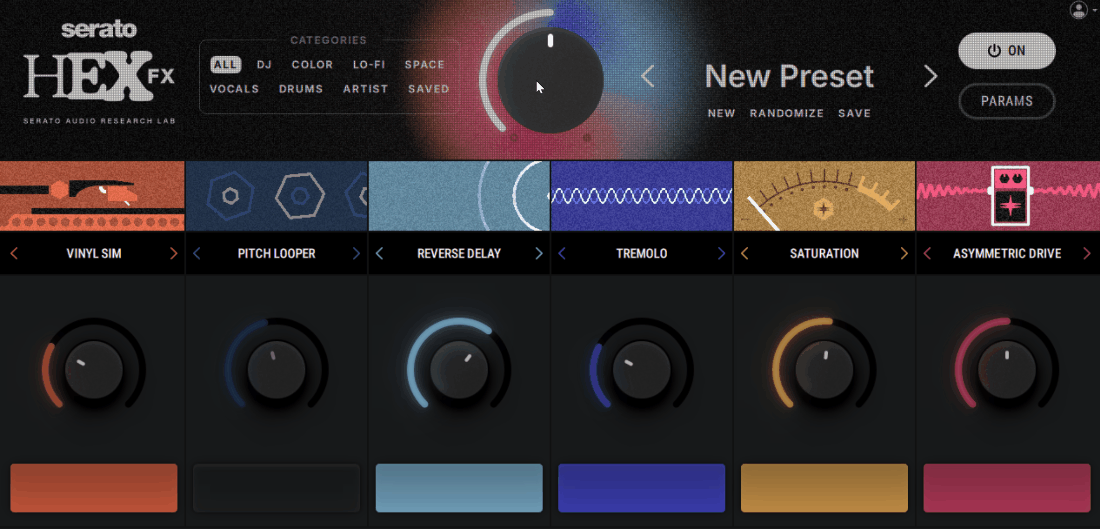Select the ARTIST category
The image size is (1100, 529).
tap(365, 89)
